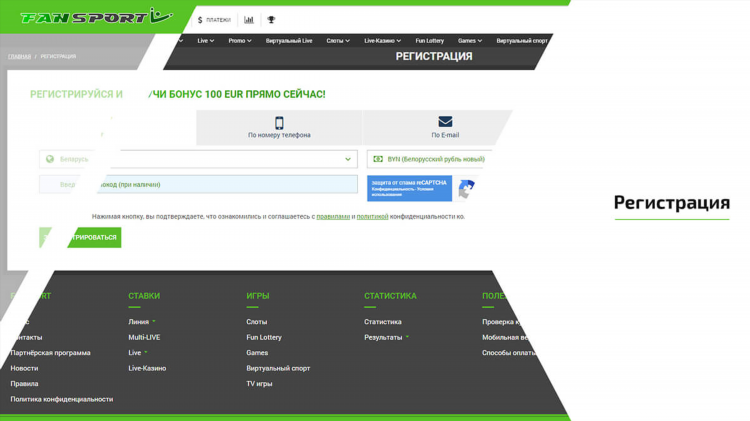Open Виртуальный спорт footer link
This screenshot has height=421, width=750.
(278, 368)
